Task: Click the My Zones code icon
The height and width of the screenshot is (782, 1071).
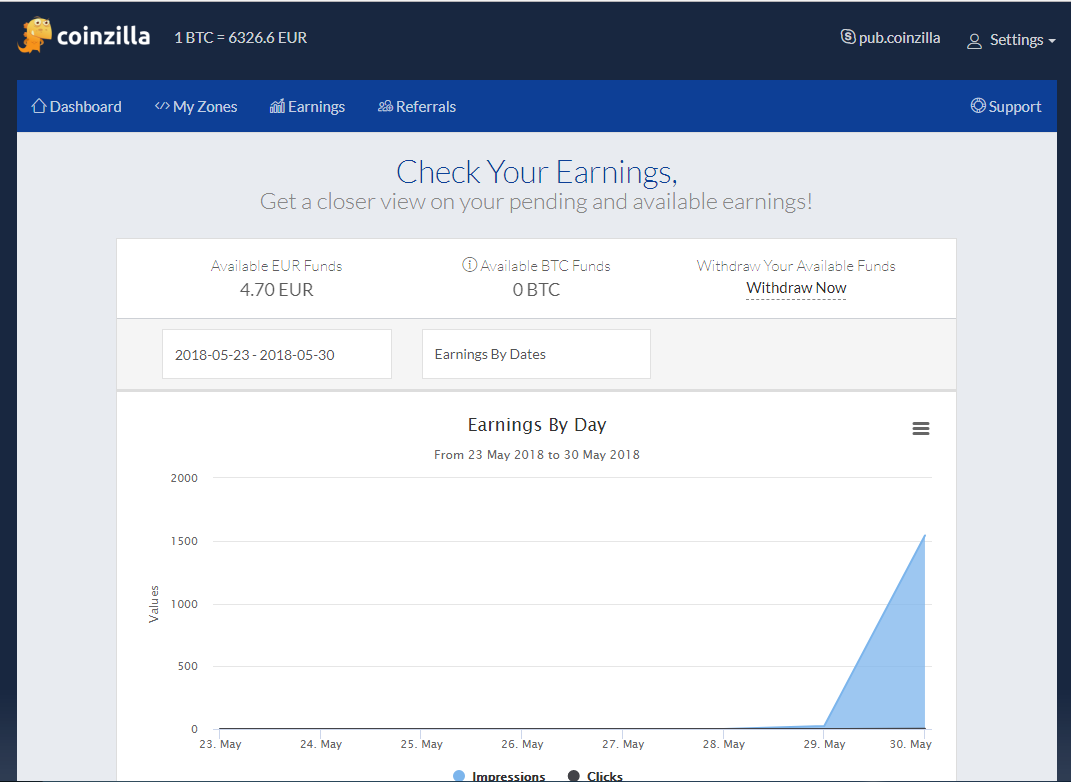Action: [161, 106]
